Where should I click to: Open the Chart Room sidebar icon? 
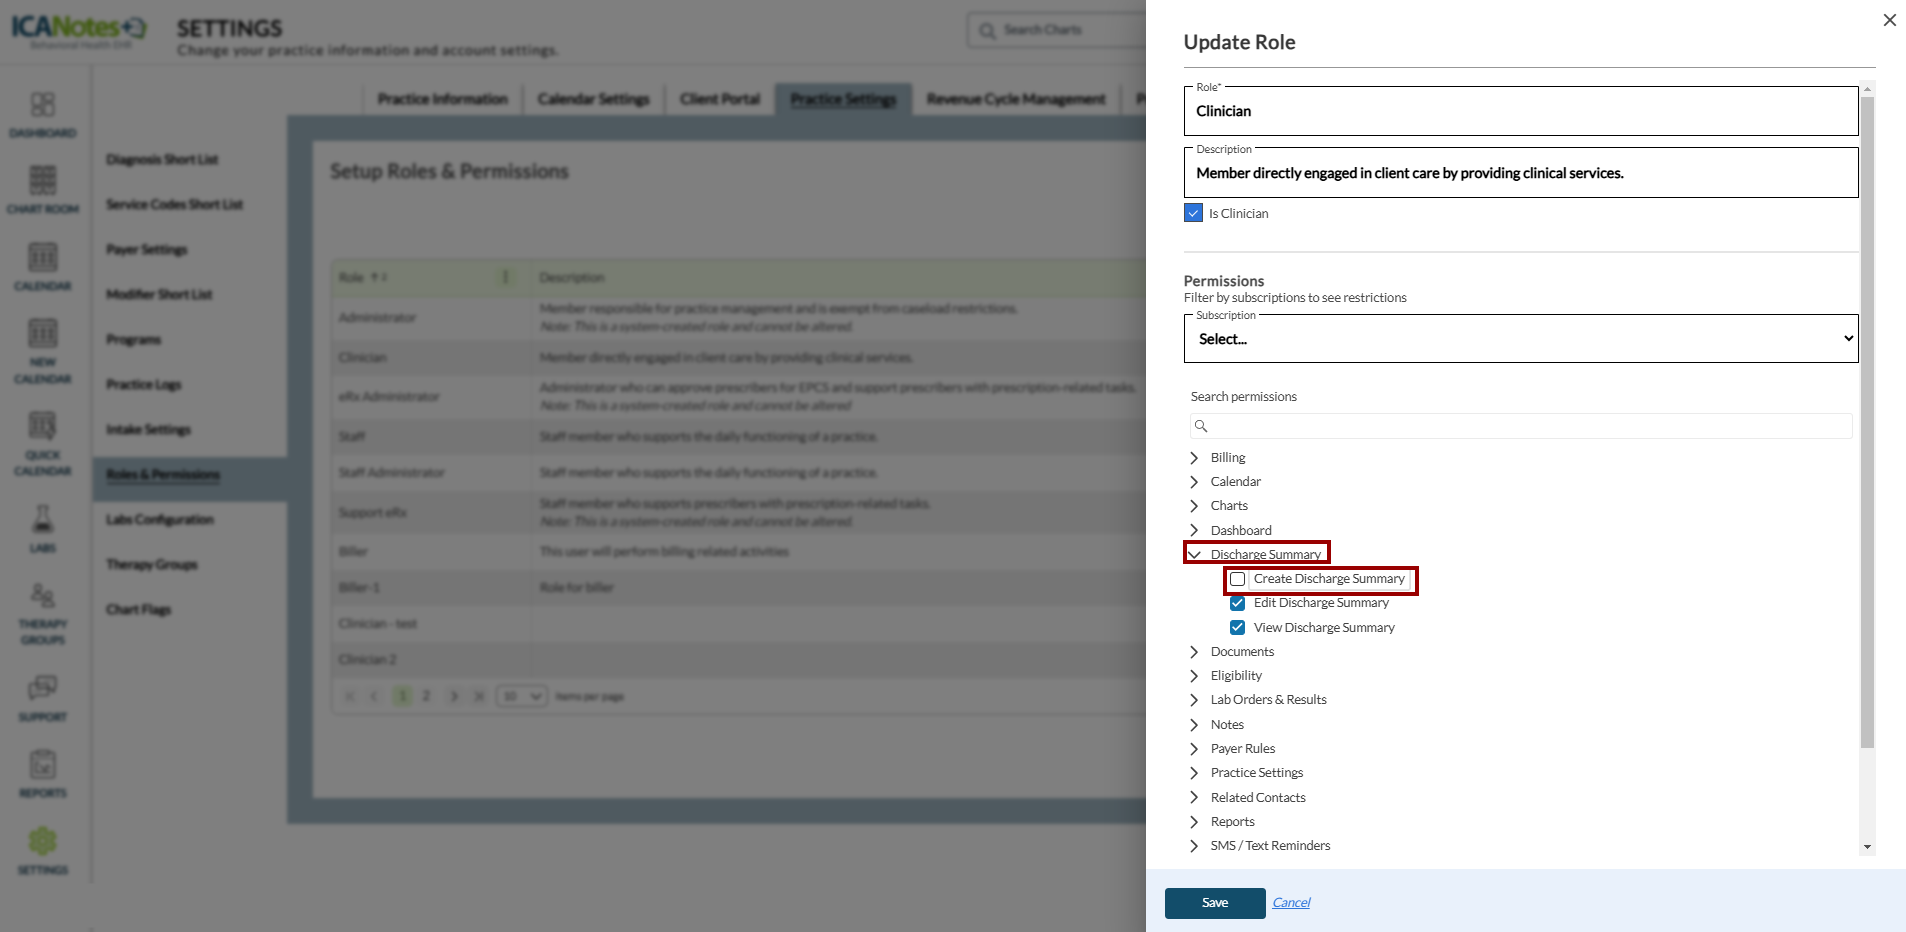click(42, 182)
